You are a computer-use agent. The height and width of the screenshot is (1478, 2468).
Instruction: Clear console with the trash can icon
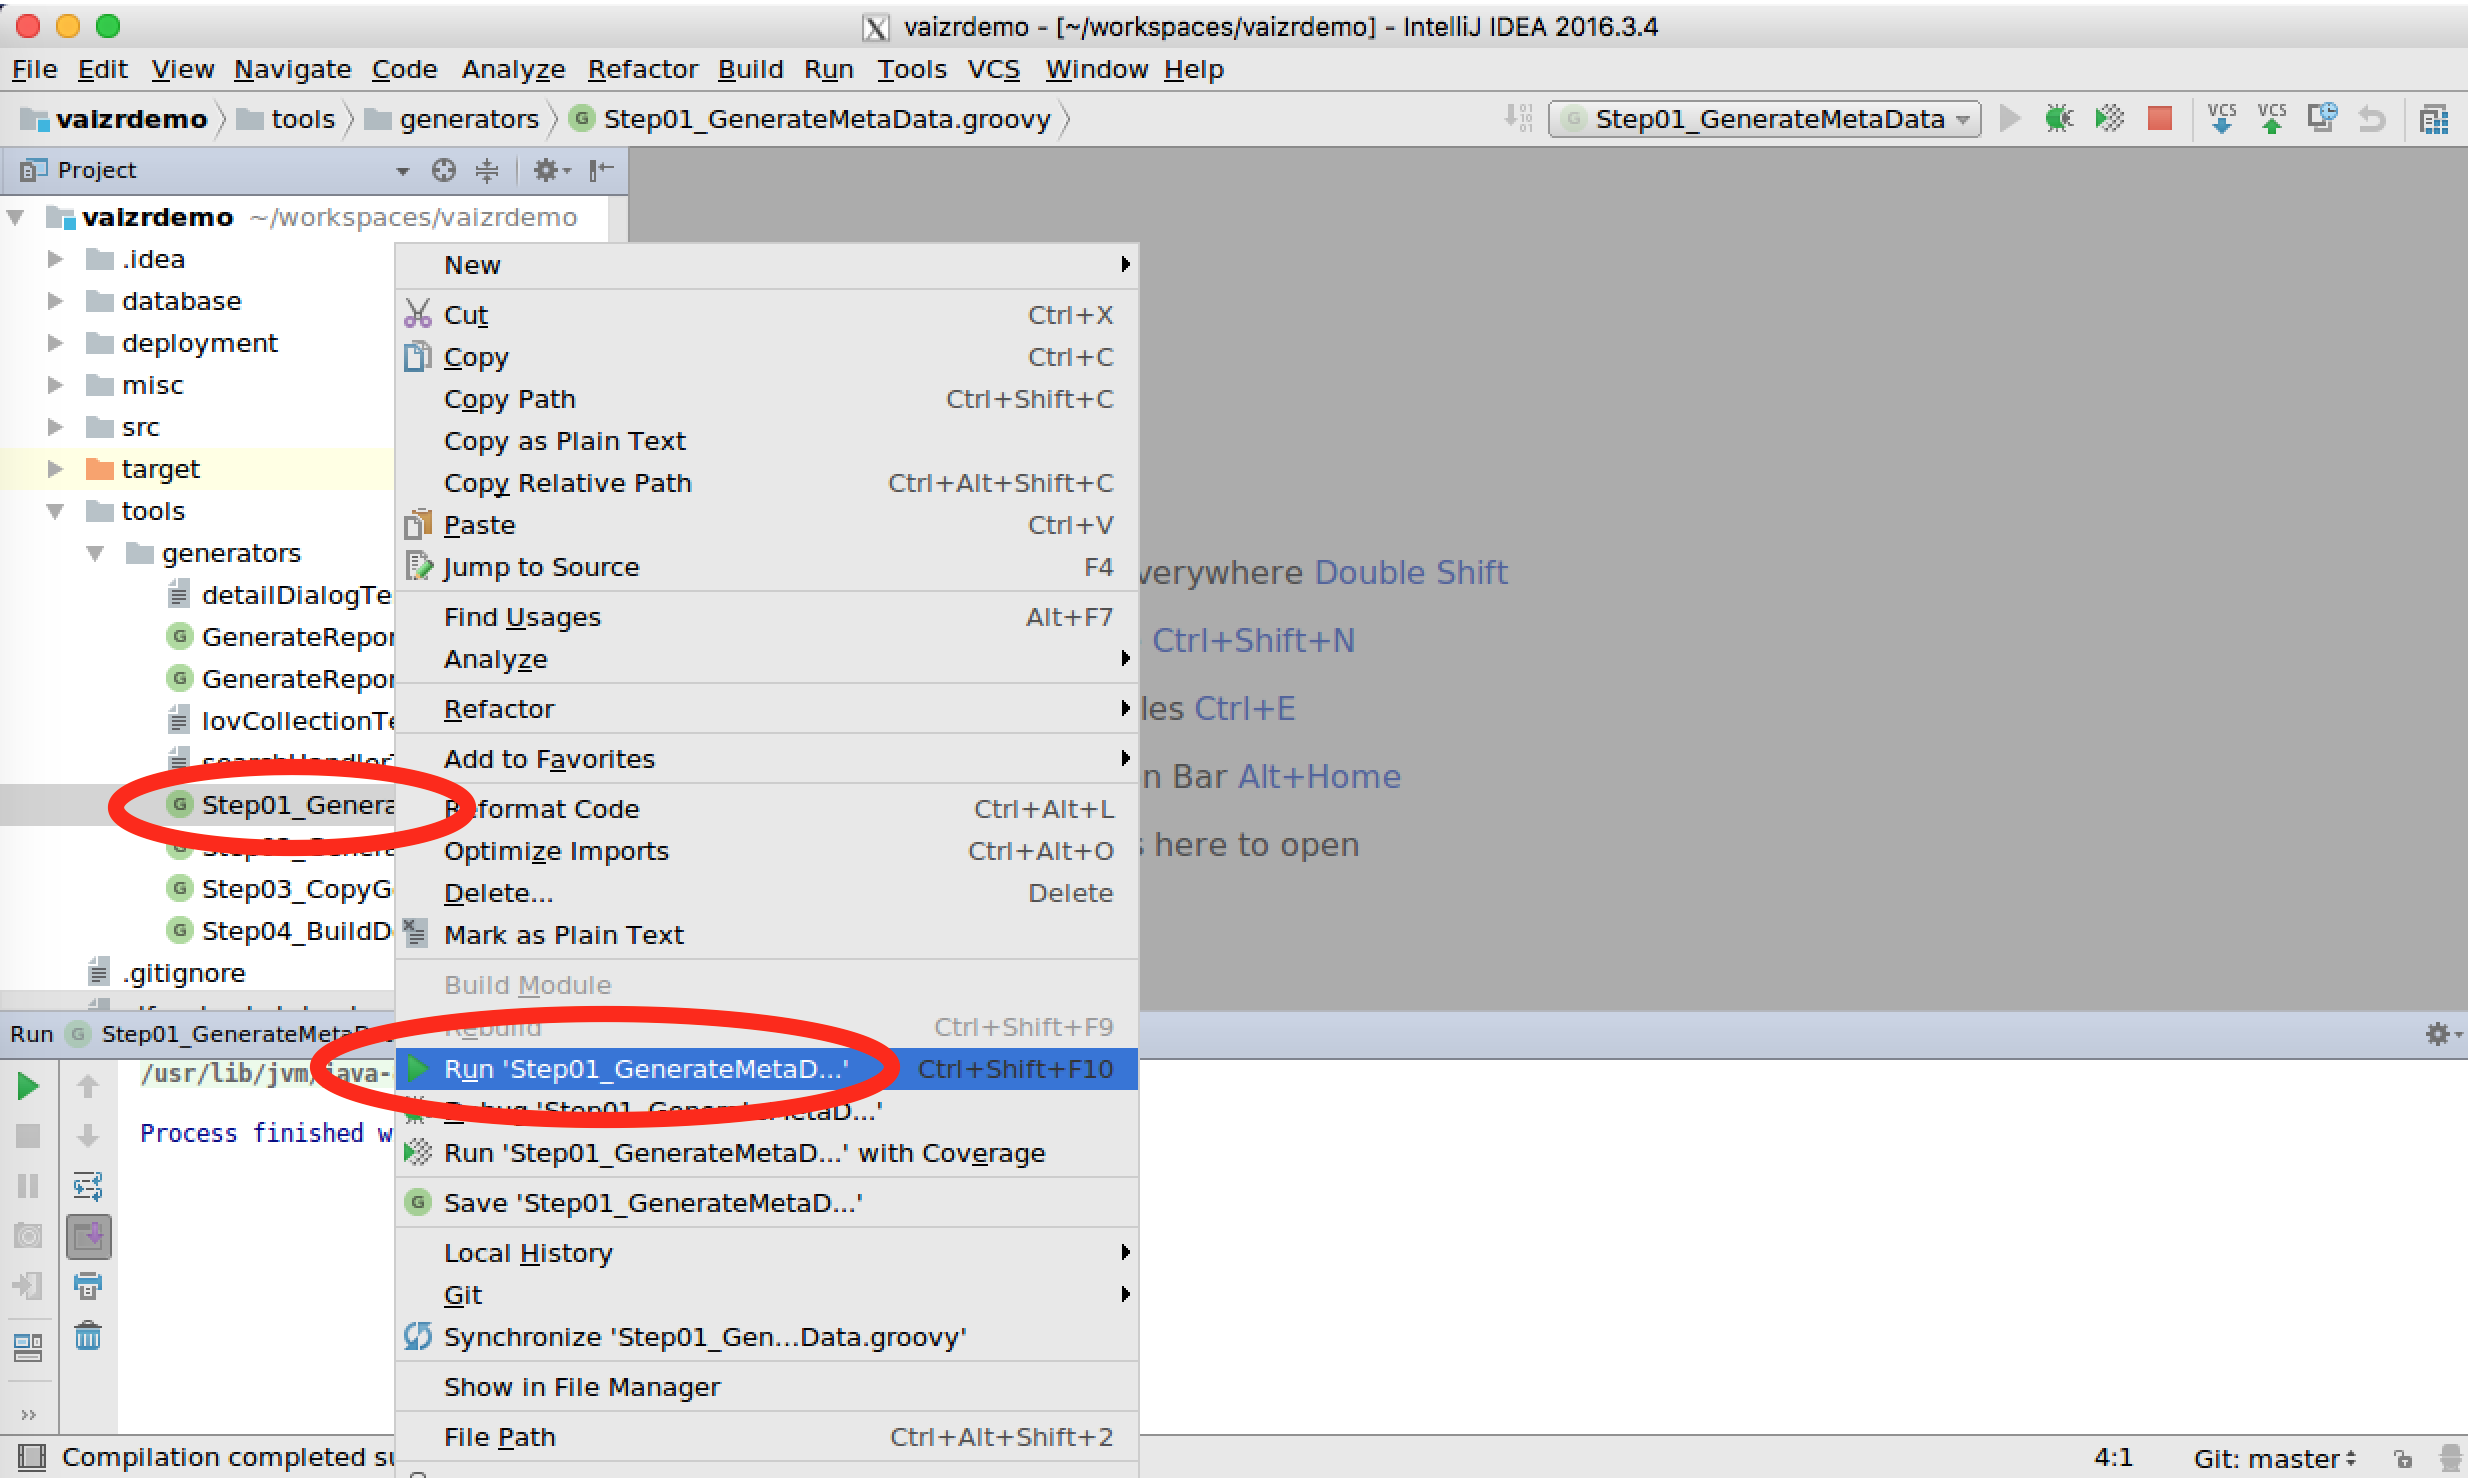tap(88, 1336)
